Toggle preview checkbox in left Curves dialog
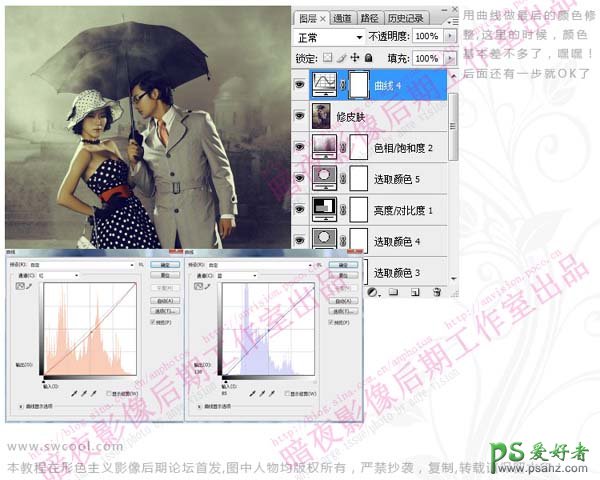Viewport: 600px width, 480px height. point(153,322)
